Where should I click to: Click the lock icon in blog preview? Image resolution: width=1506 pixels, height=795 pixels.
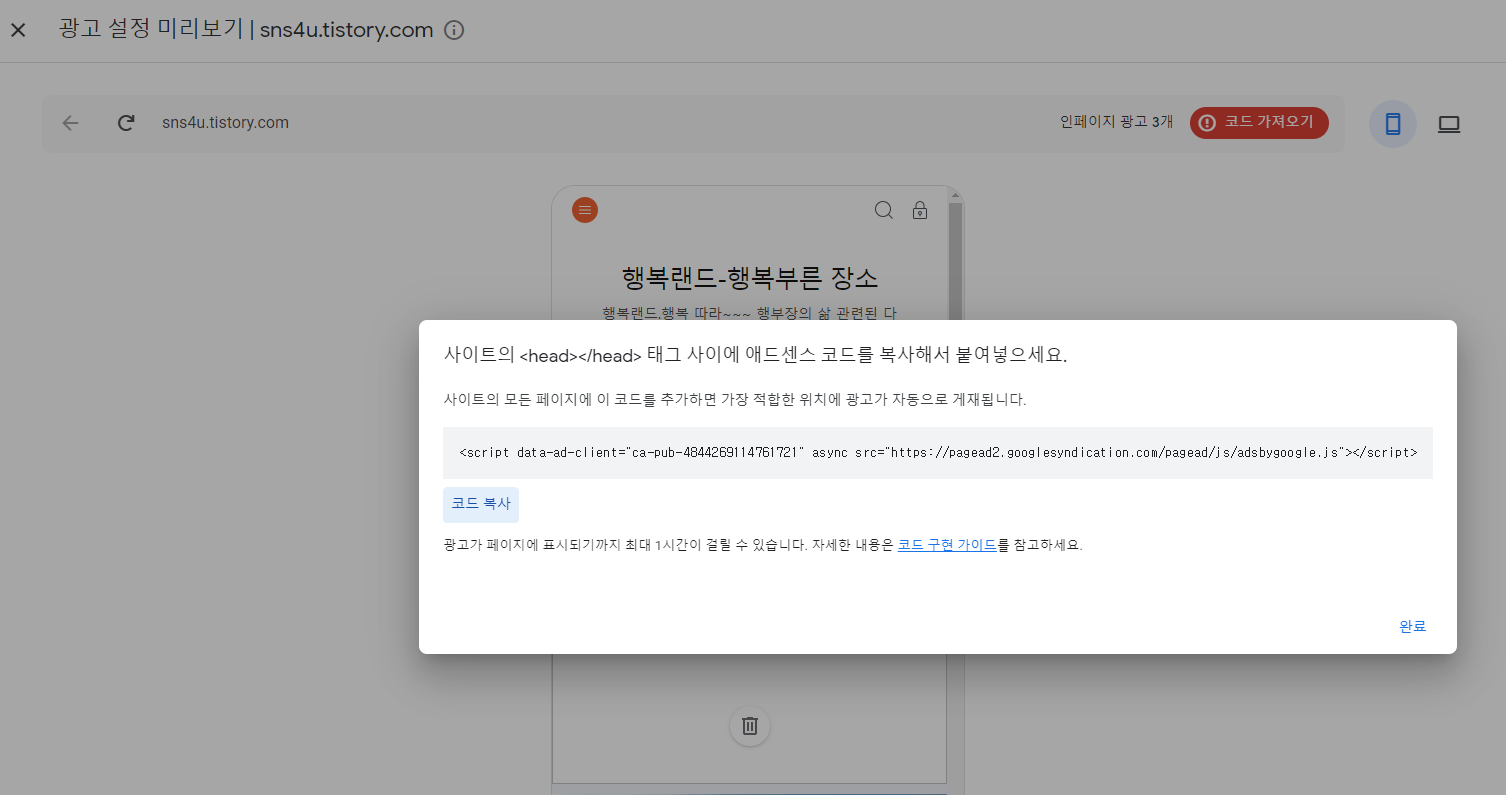point(920,210)
